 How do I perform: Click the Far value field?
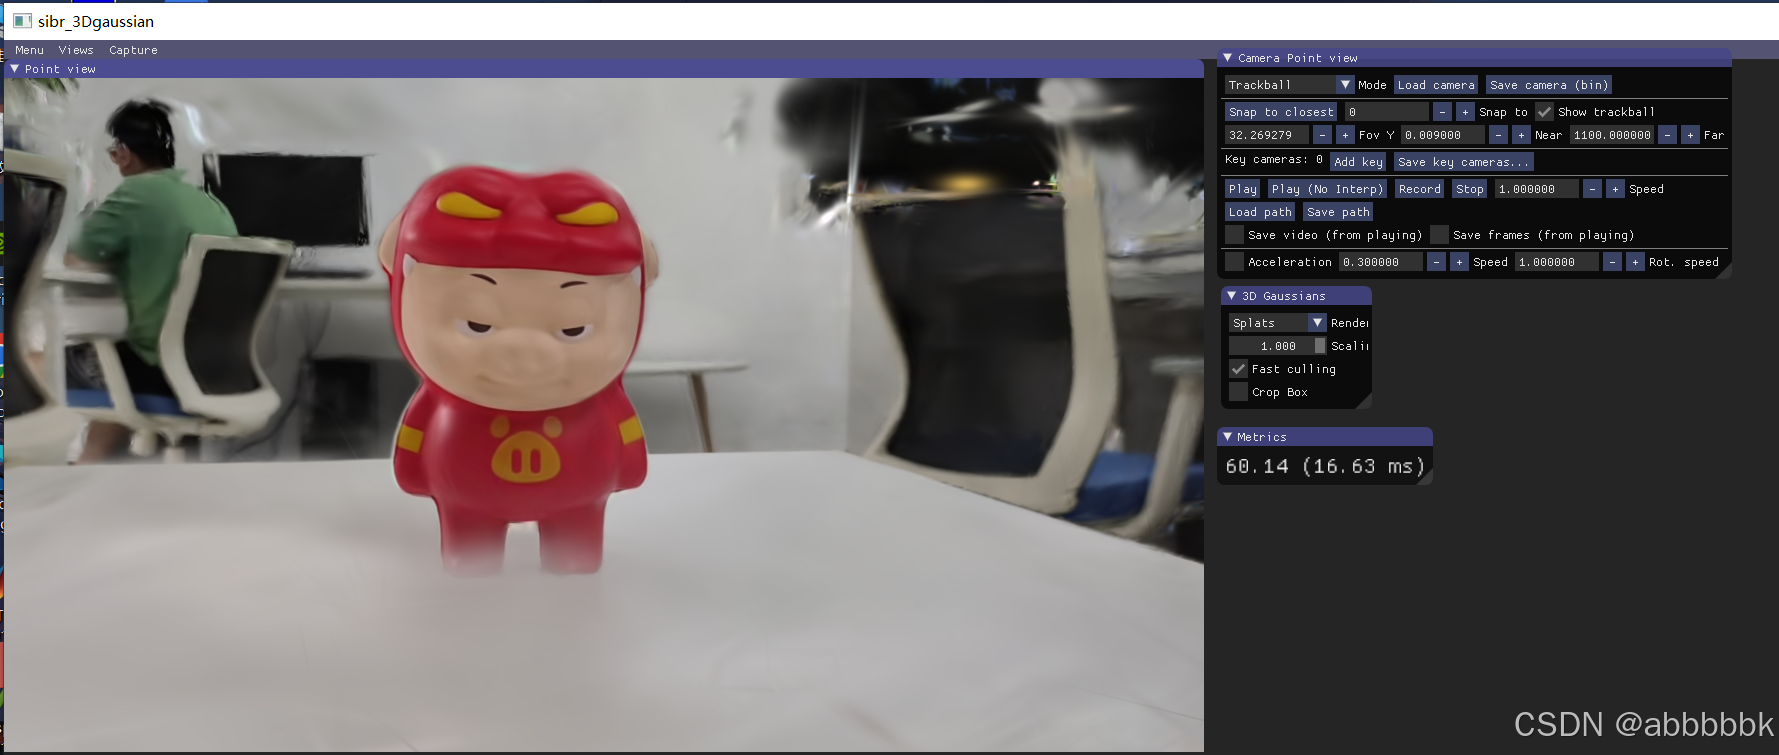pyautogui.click(x=1612, y=135)
